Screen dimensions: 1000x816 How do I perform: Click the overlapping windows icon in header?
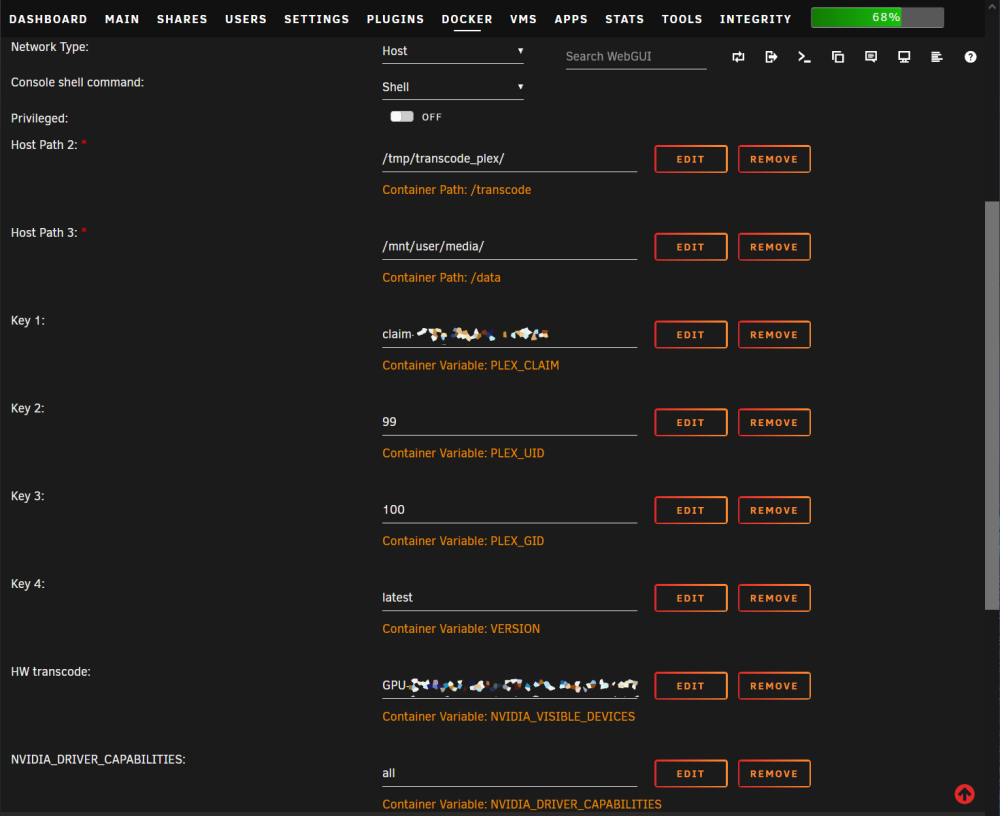click(x=837, y=57)
